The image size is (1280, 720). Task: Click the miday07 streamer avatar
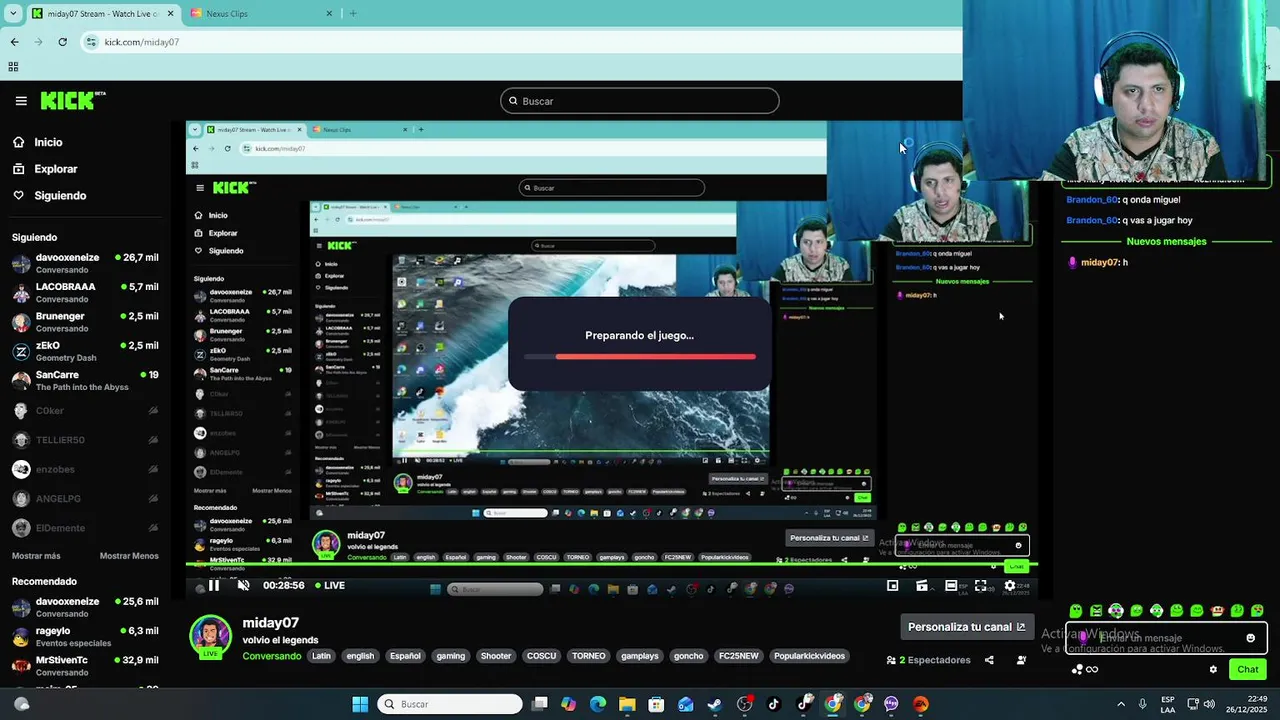(210, 636)
